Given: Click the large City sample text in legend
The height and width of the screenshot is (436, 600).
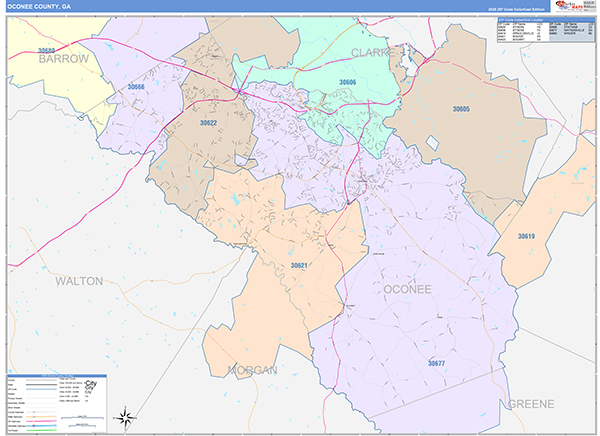Looking at the screenshot, I should click(91, 383).
